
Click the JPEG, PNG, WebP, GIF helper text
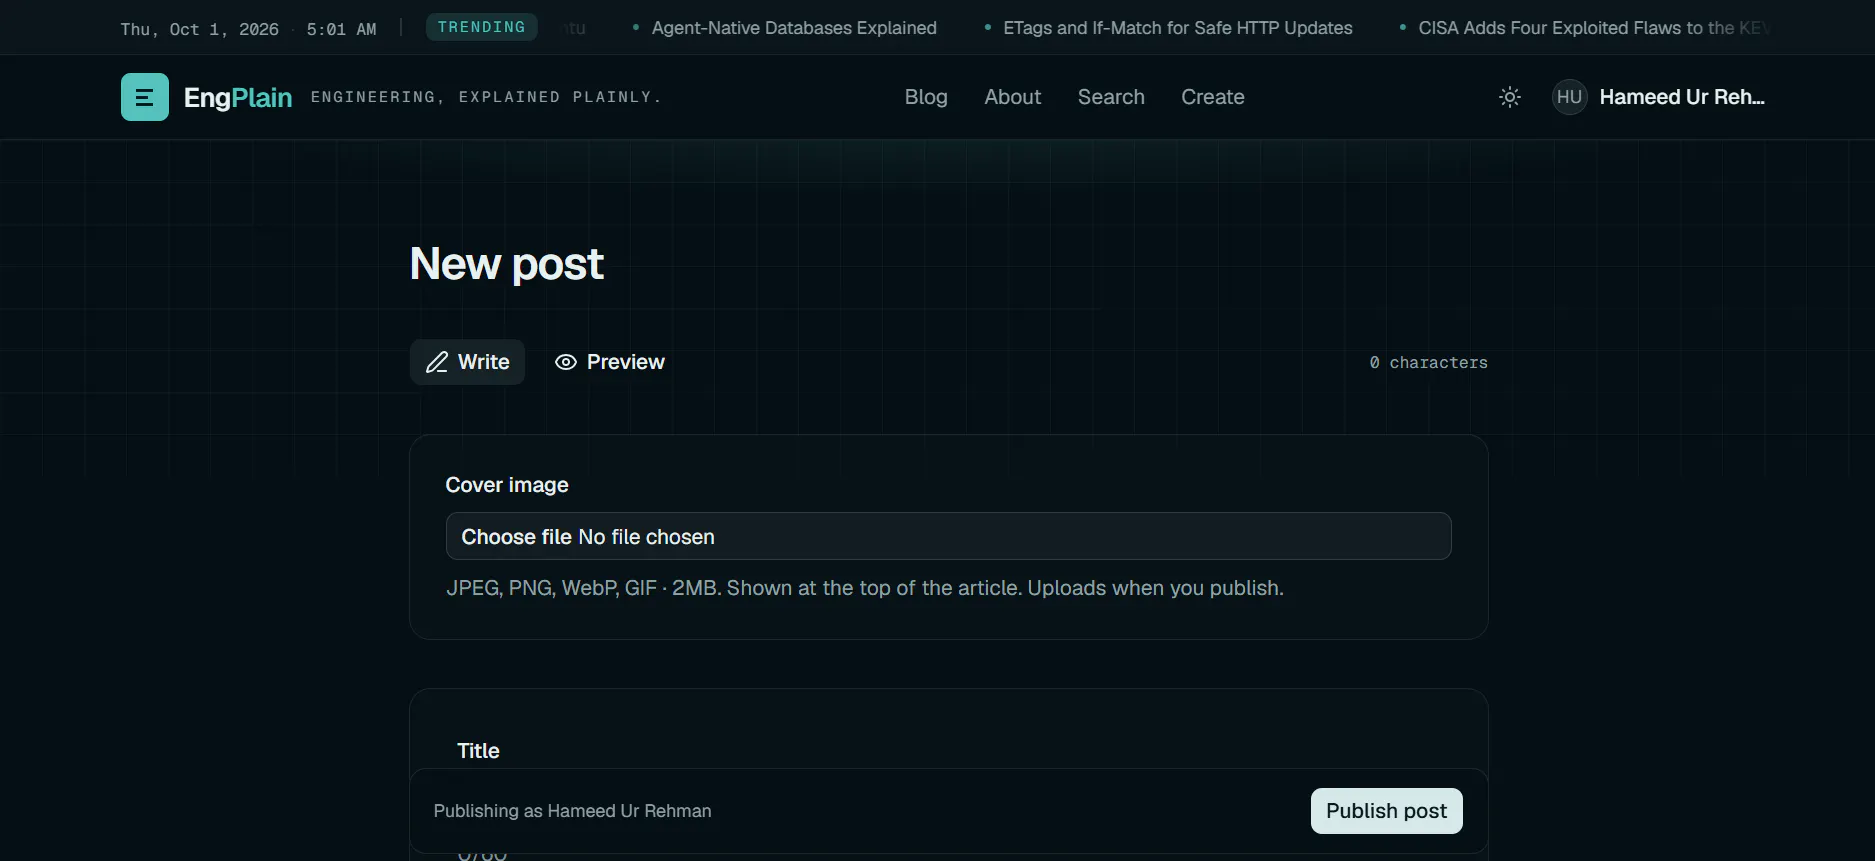click(865, 588)
